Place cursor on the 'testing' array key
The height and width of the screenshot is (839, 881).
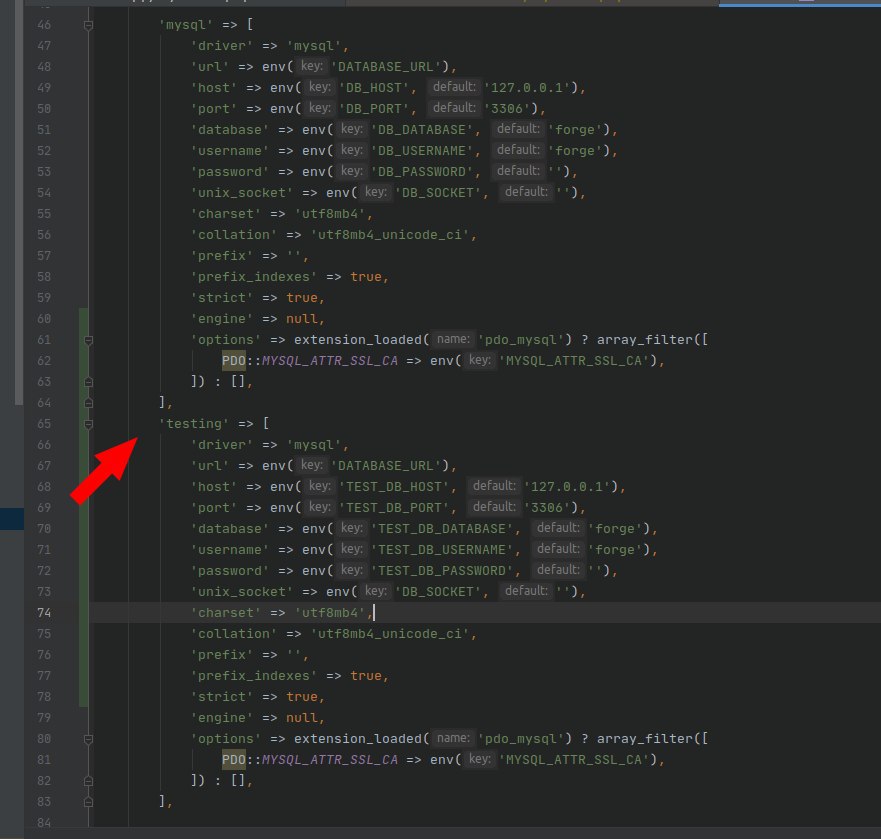click(x=194, y=424)
